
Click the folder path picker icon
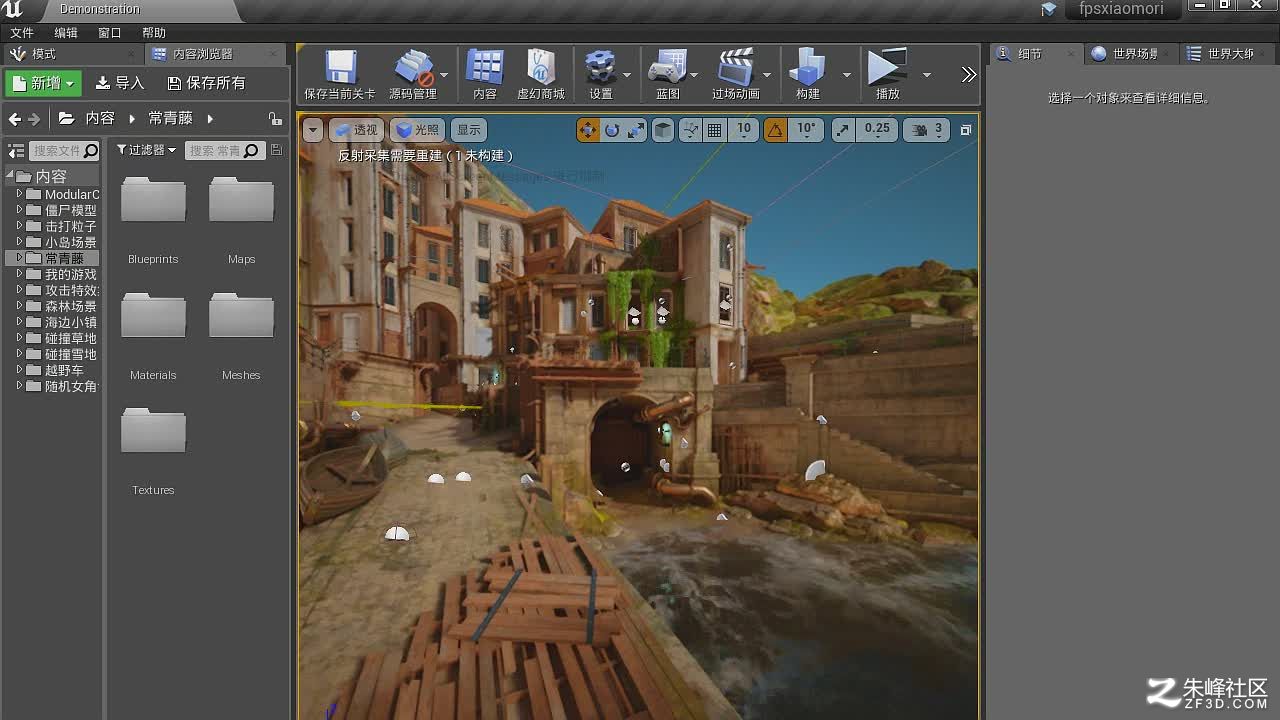[x=66, y=118]
